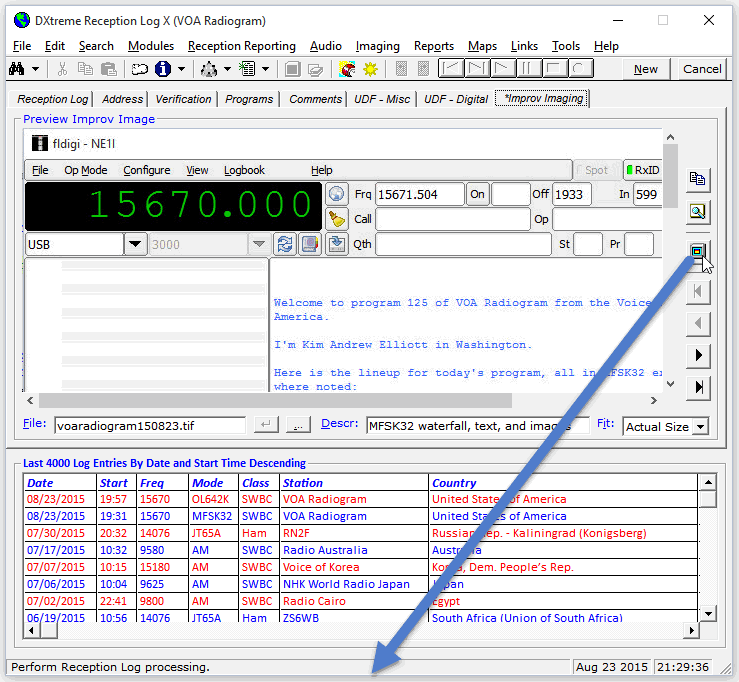The height and width of the screenshot is (682, 739).
Task: Click the Copy toolbar icon
Action: coord(85,69)
